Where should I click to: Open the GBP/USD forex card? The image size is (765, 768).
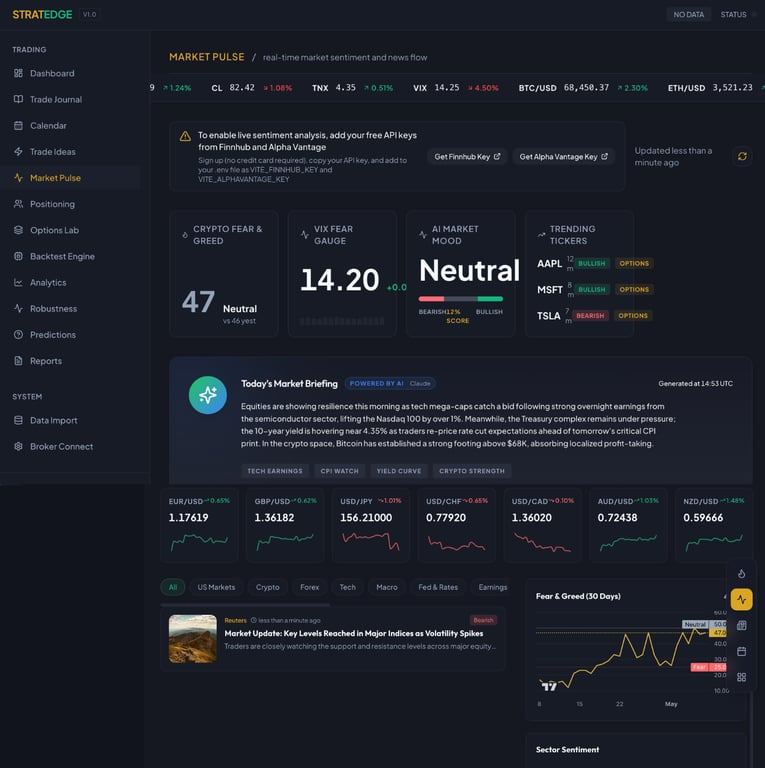[285, 525]
